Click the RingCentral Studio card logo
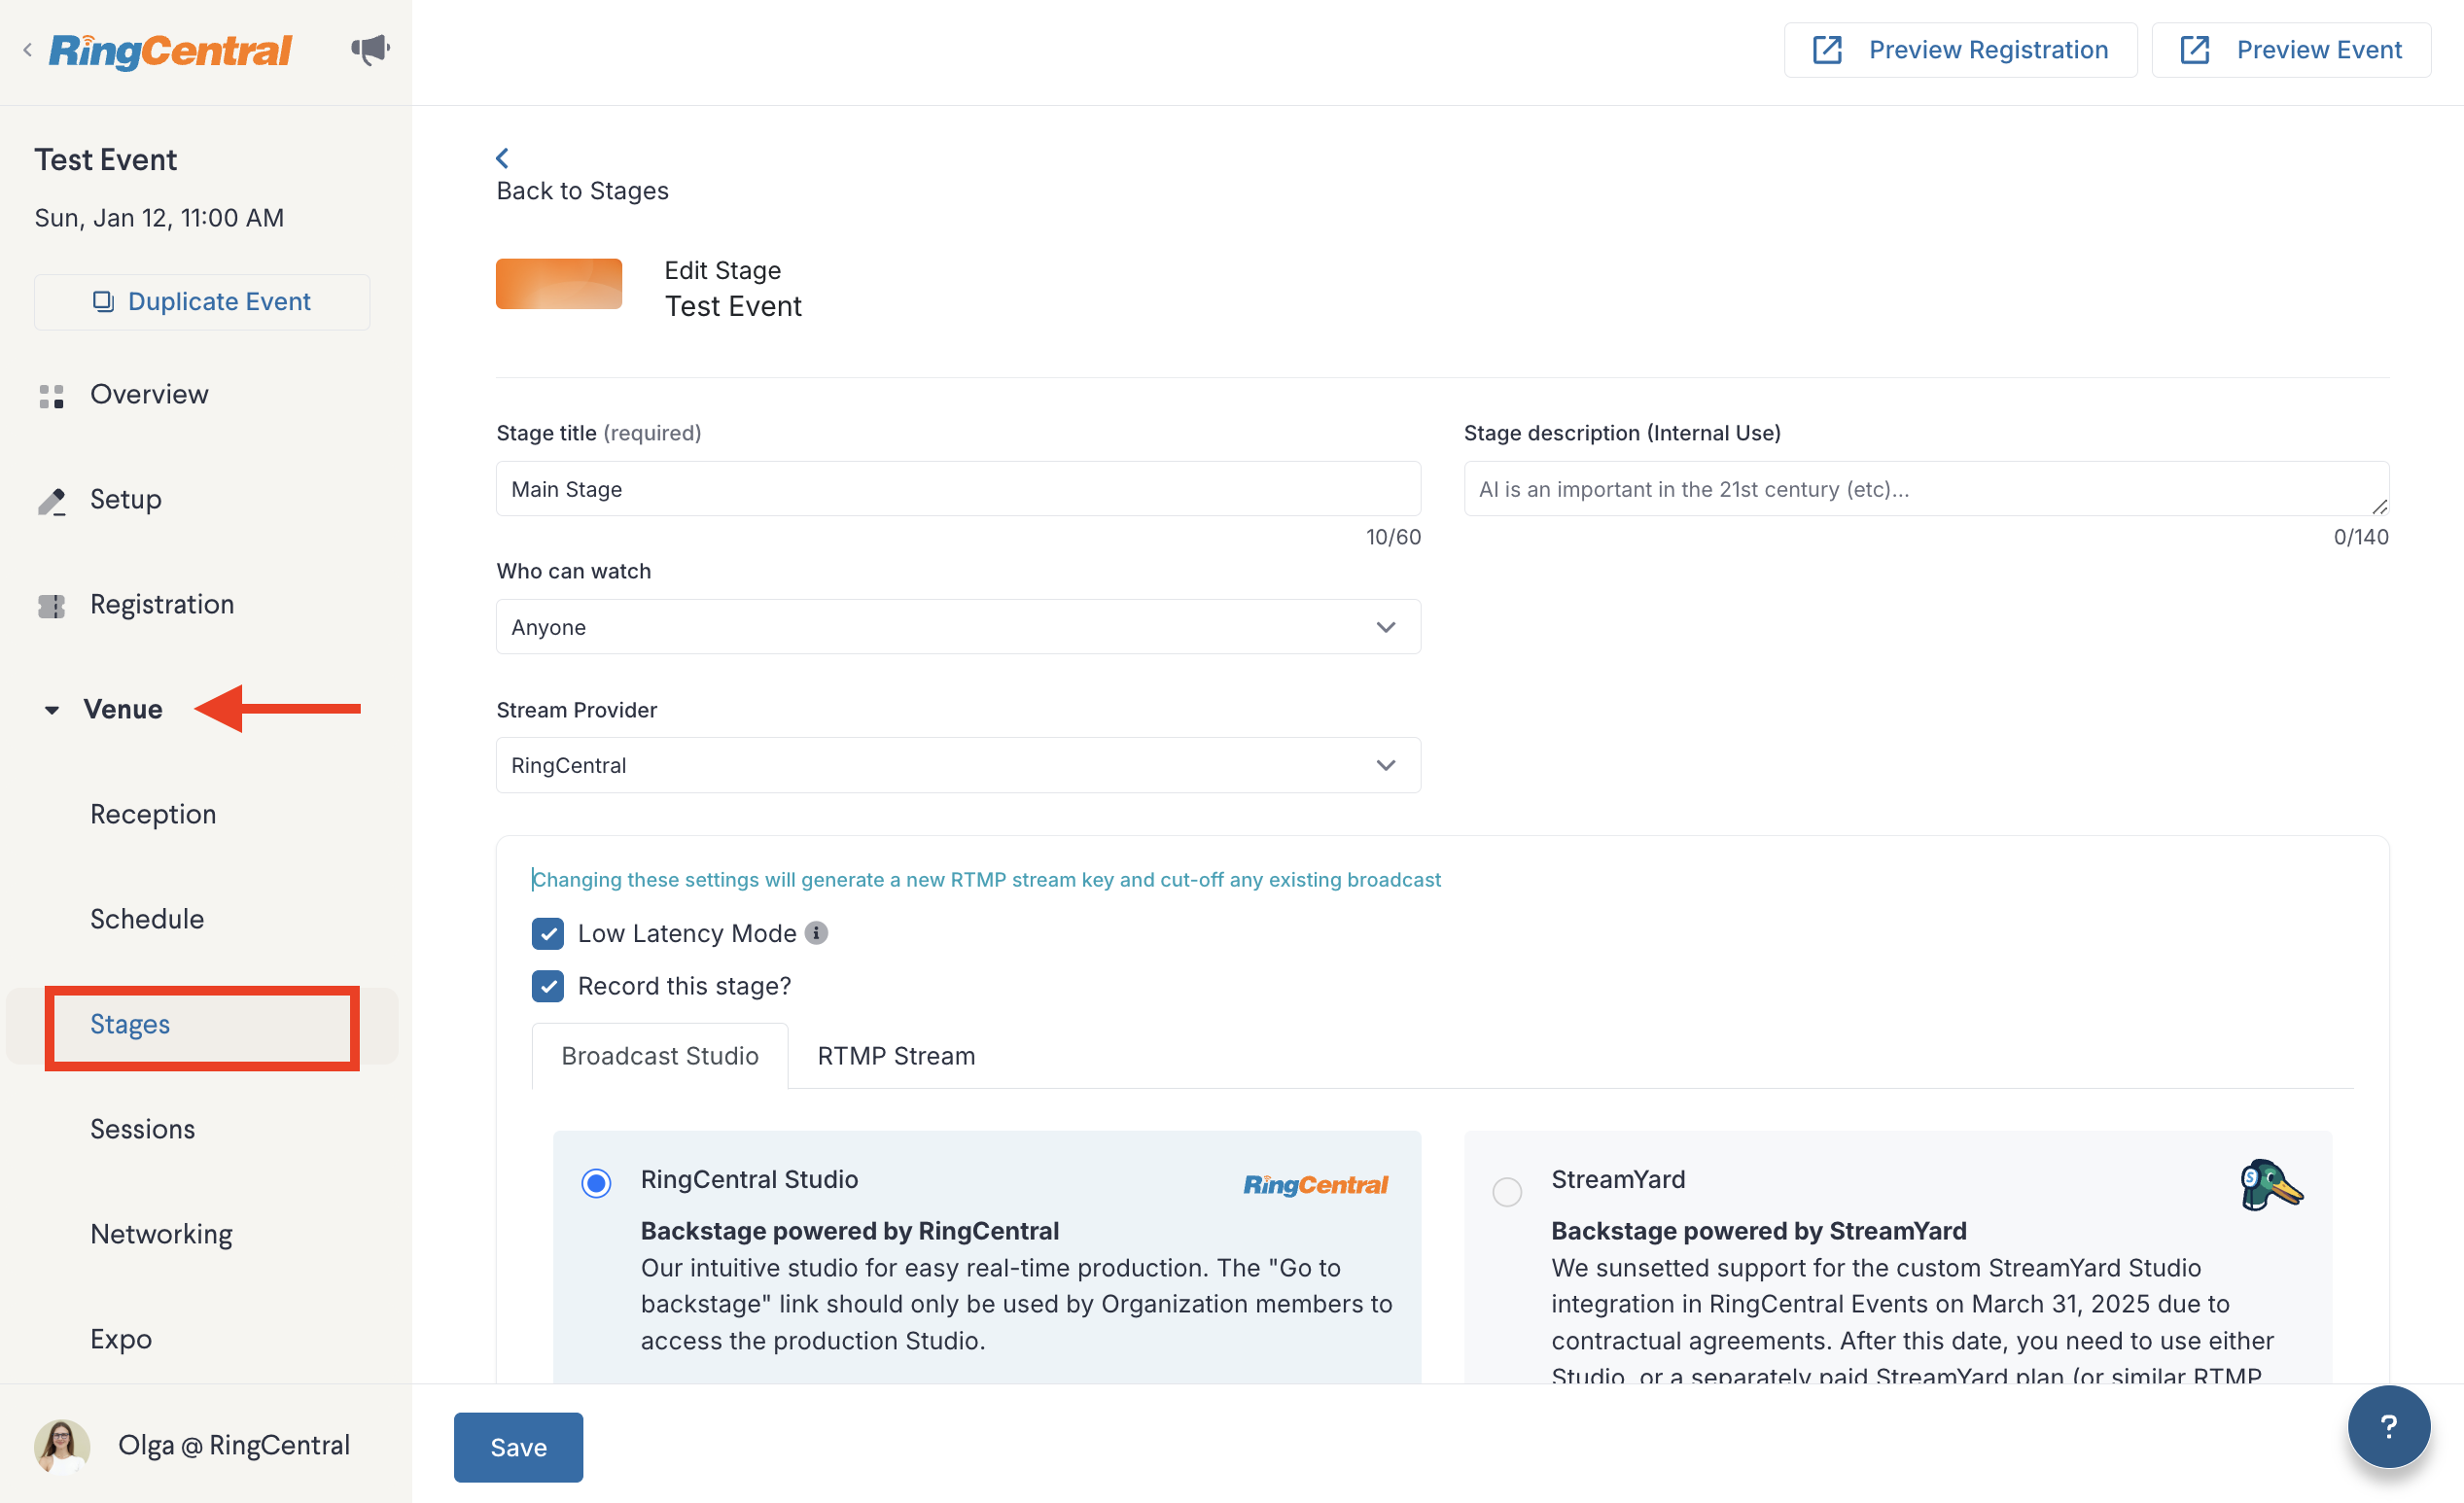The width and height of the screenshot is (2464, 1503). [x=1315, y=1185]
